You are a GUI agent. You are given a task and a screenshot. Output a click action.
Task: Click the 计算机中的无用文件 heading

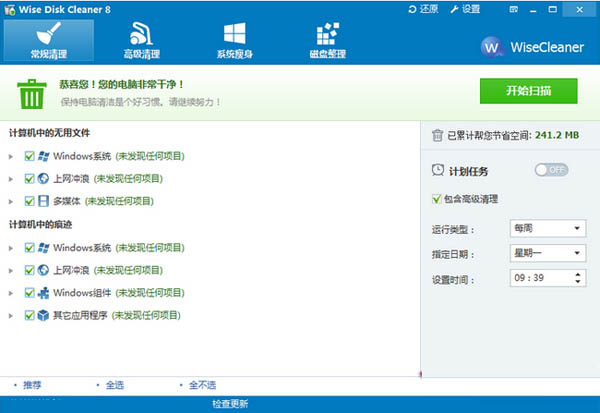tap(49, 133)
